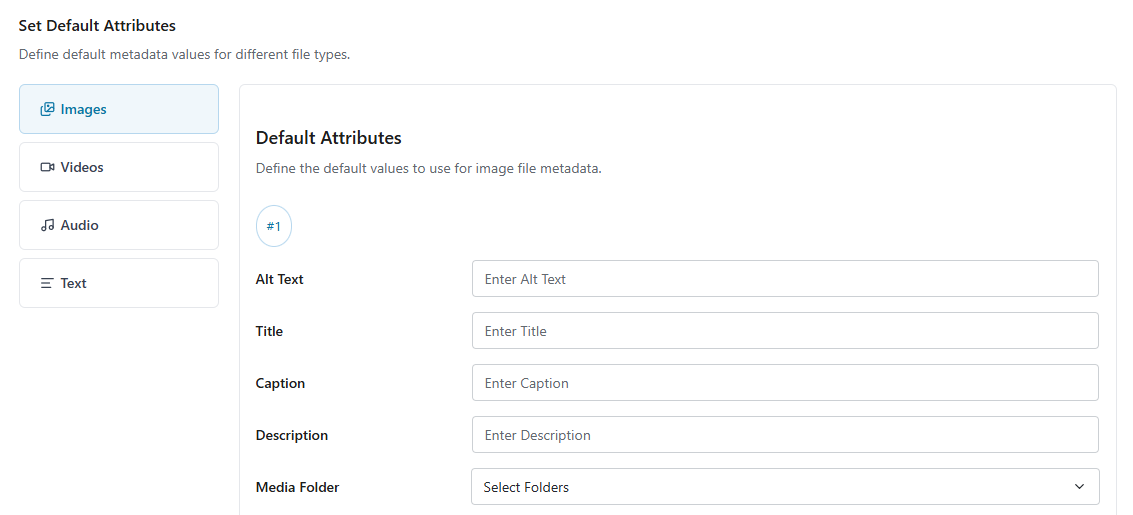The width and height of the screenshot is (1133, 515).
Task: Click the Alt Text field label
Action: [280, 279]
